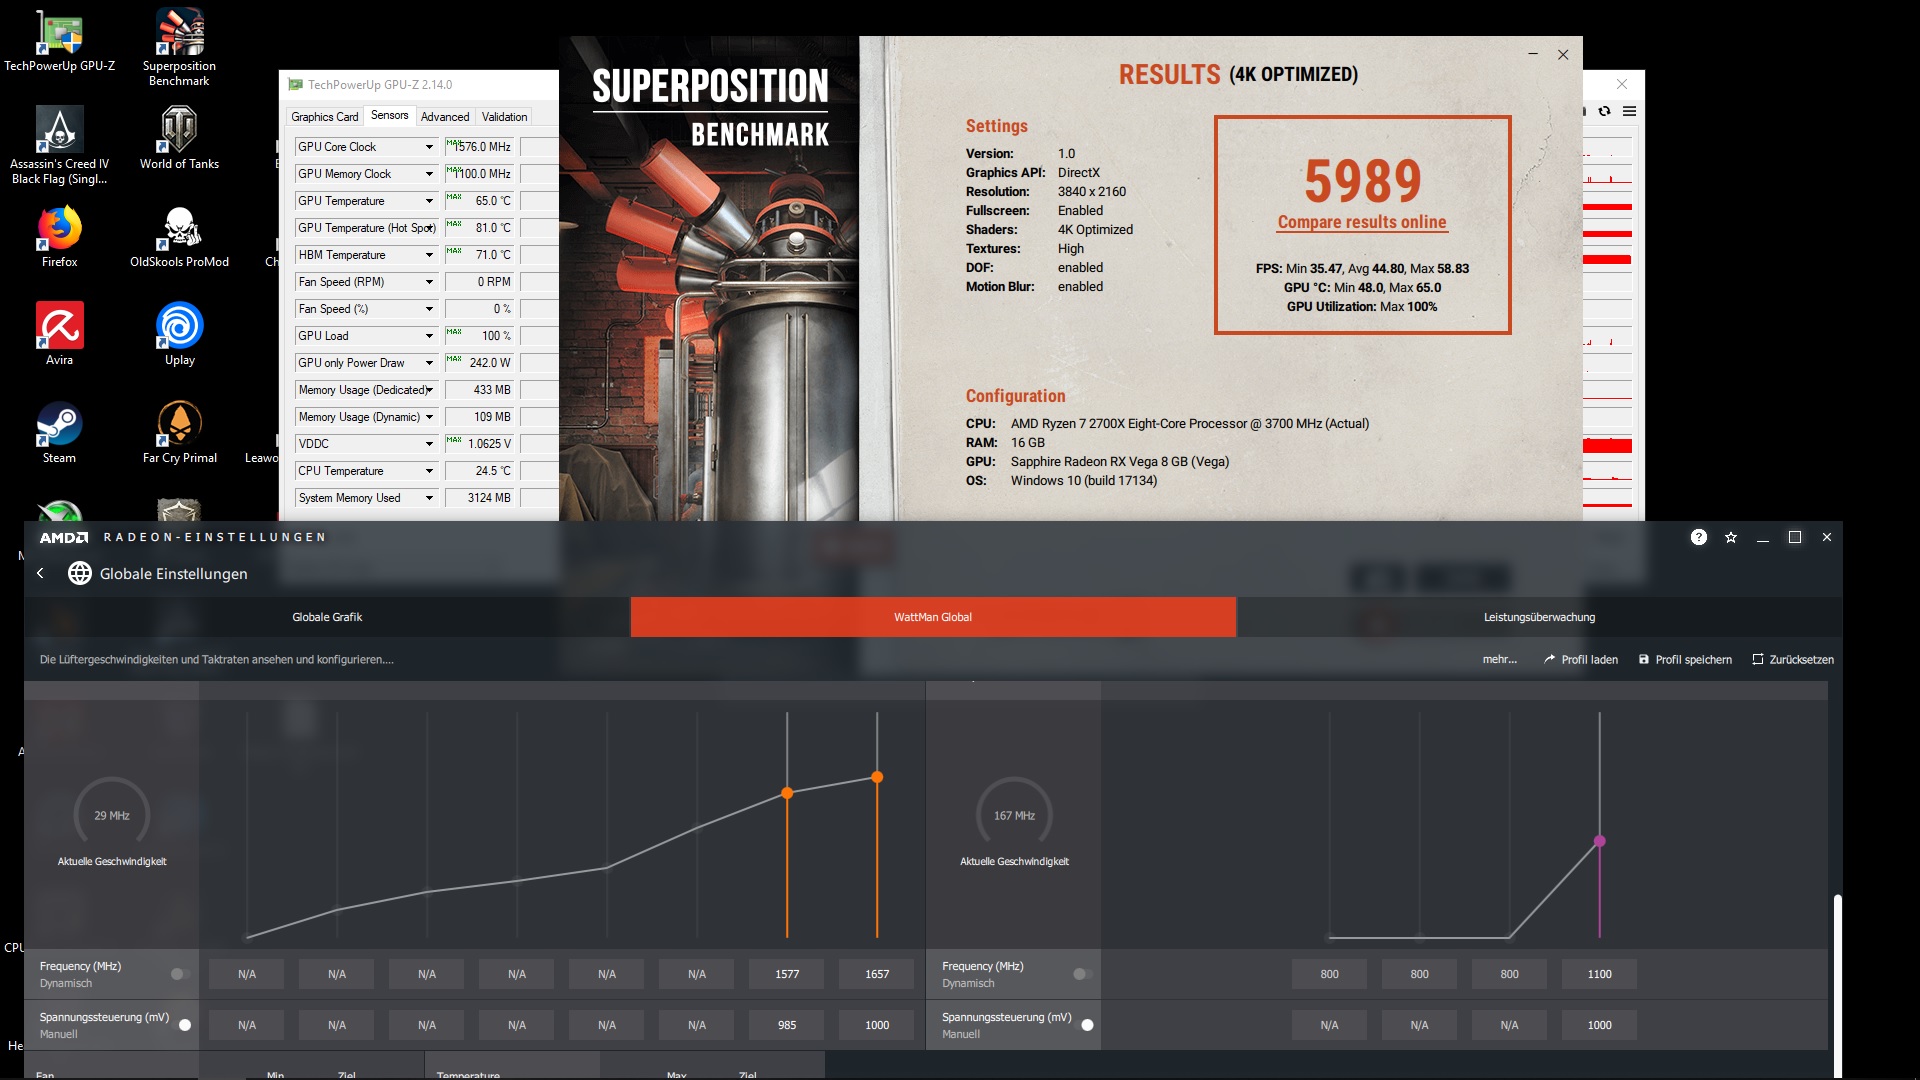Click GPU voltage field showing 985

point(787,1025)
